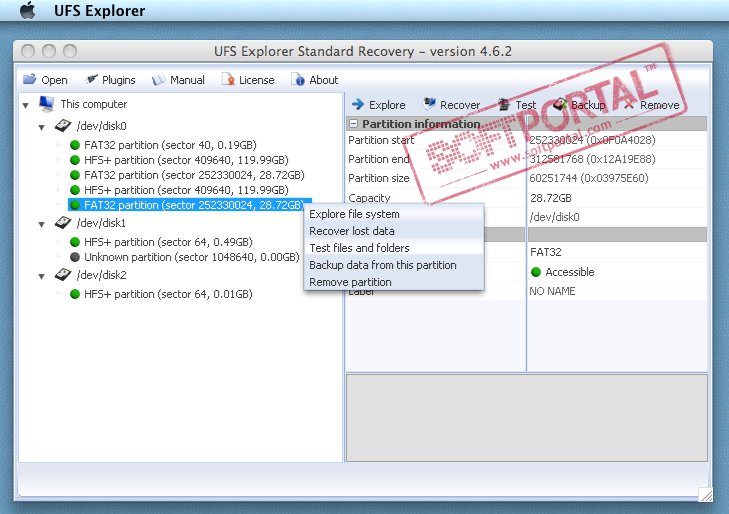The height and width of the screenshot is (514, 729).
Task: Click the About info icon
Action: [298, 80]
